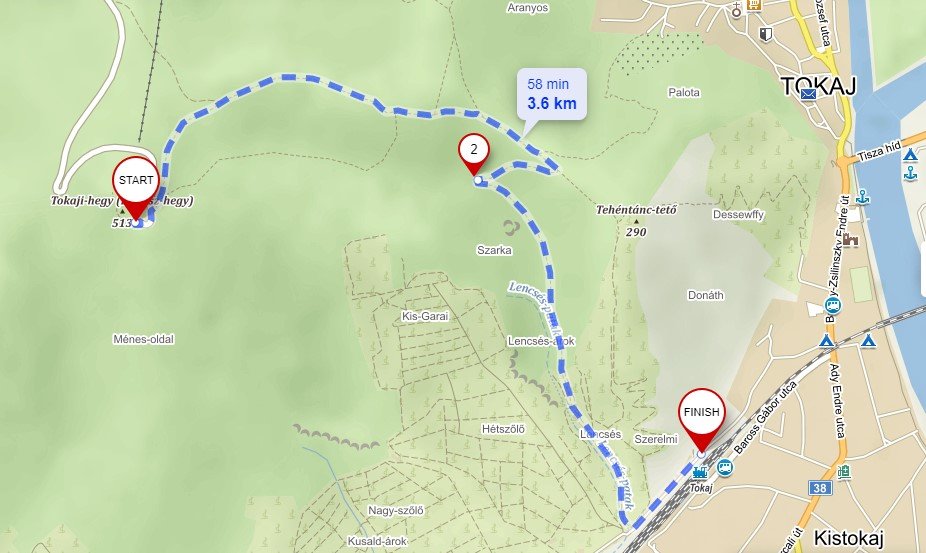Click the blue post office envelope icon
This screenshot has width=926, height=553.
pos(808,94)
